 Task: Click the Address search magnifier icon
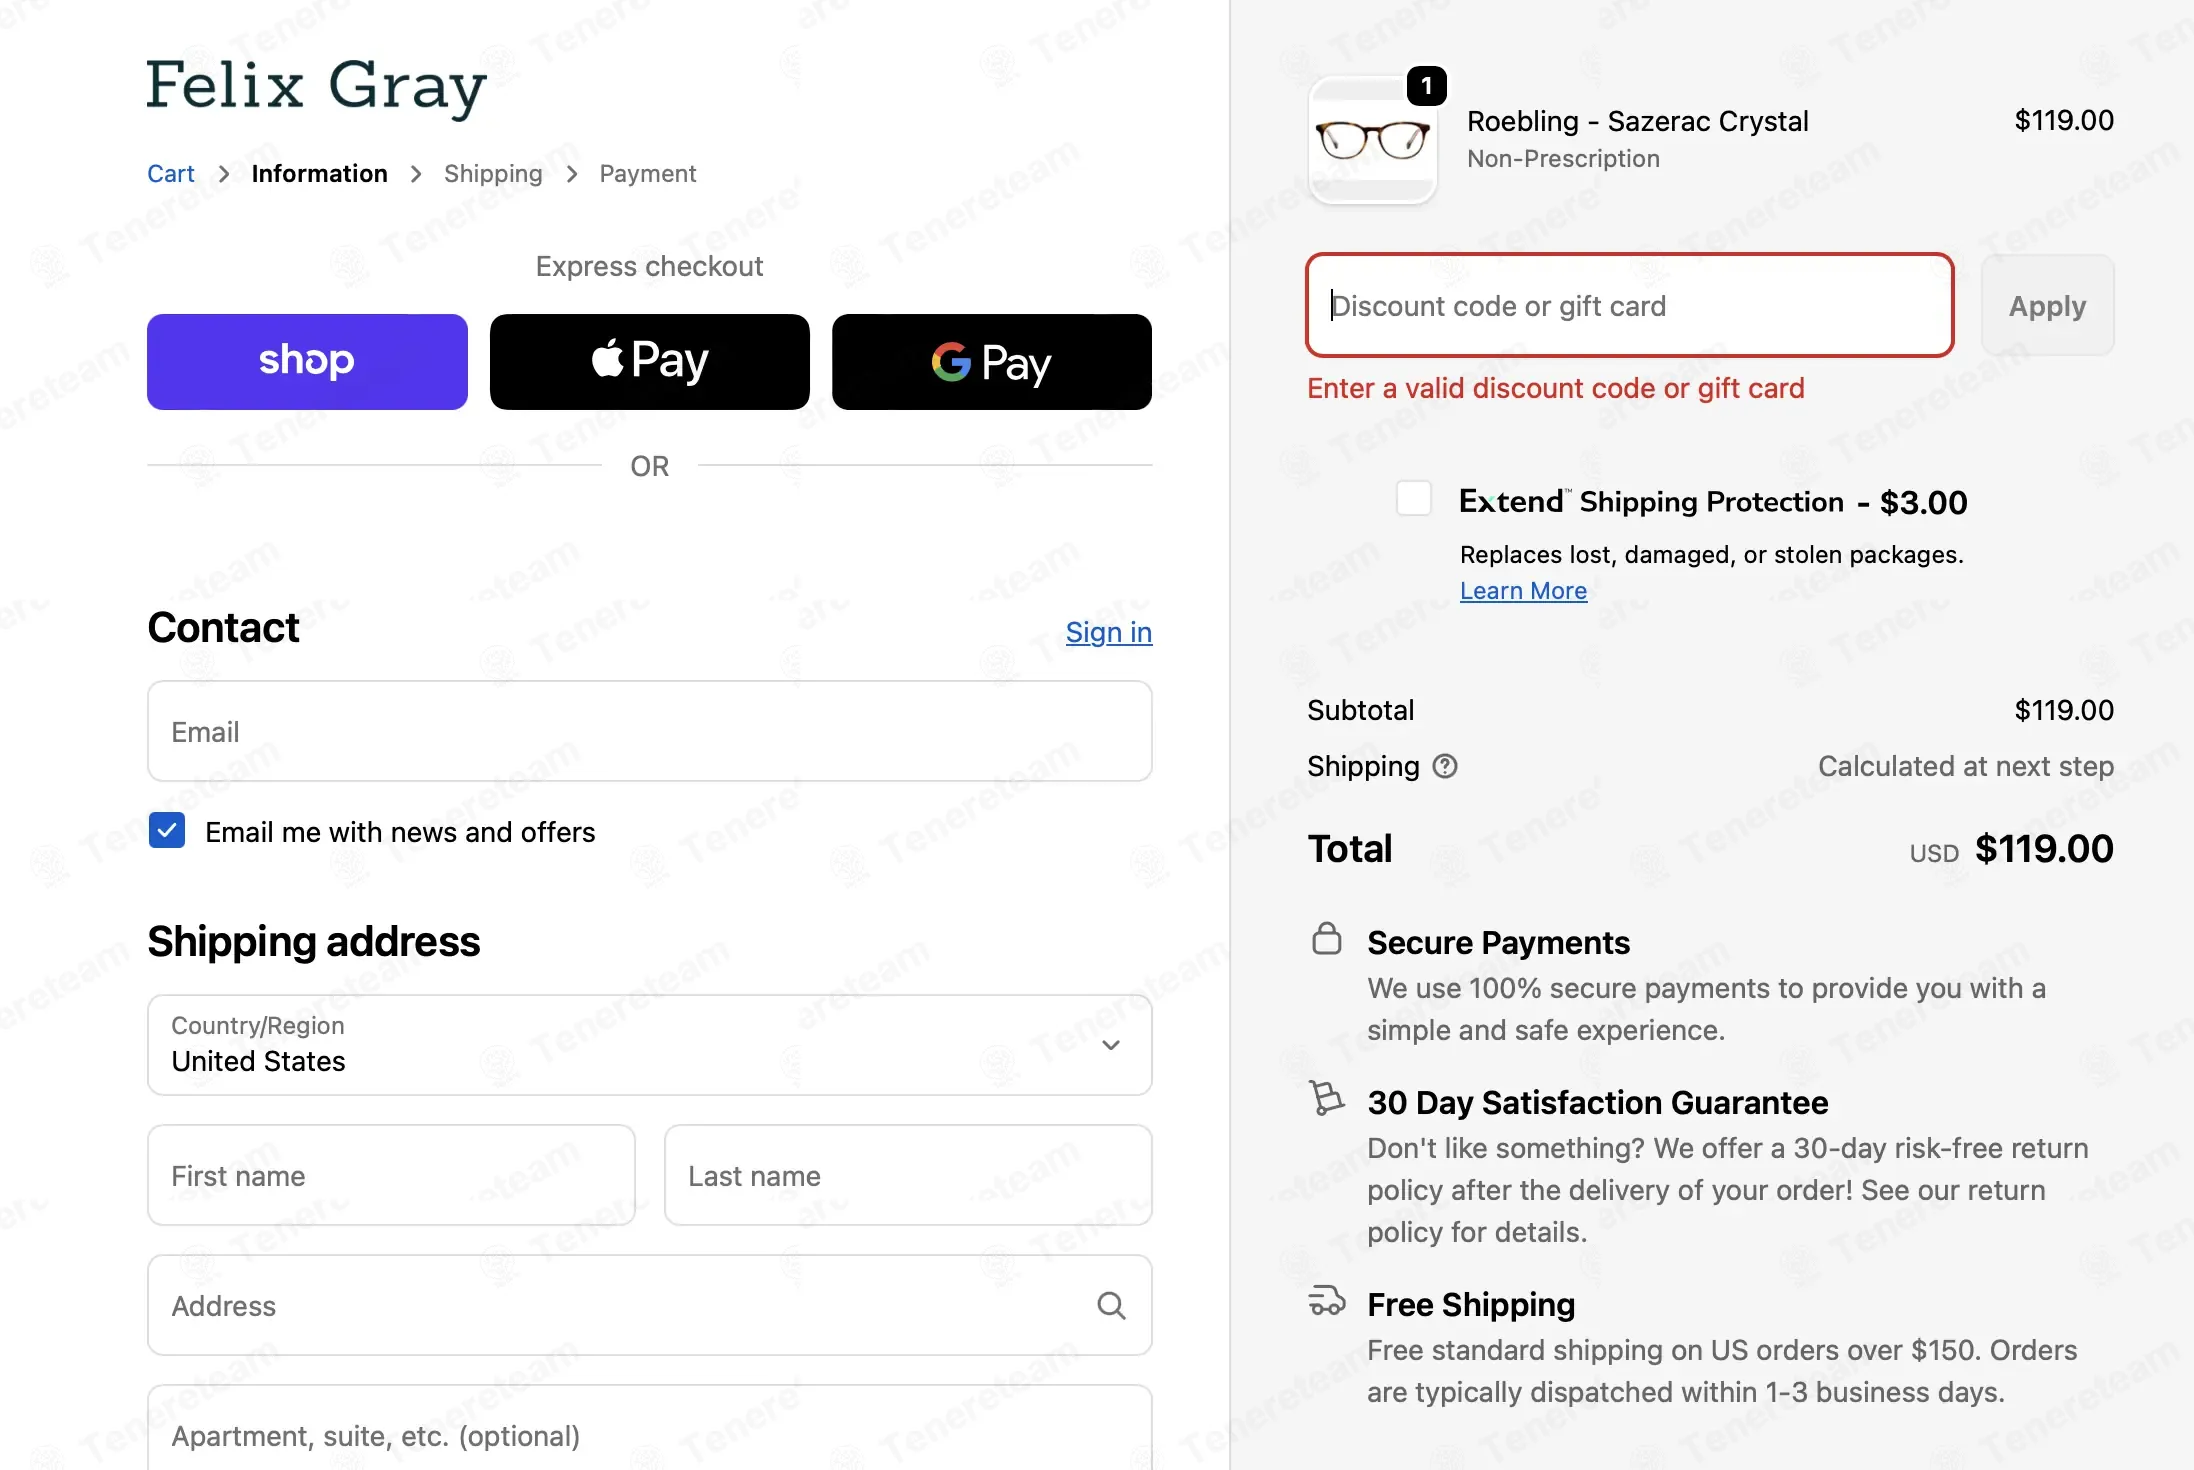(x=1111, y=1305)
